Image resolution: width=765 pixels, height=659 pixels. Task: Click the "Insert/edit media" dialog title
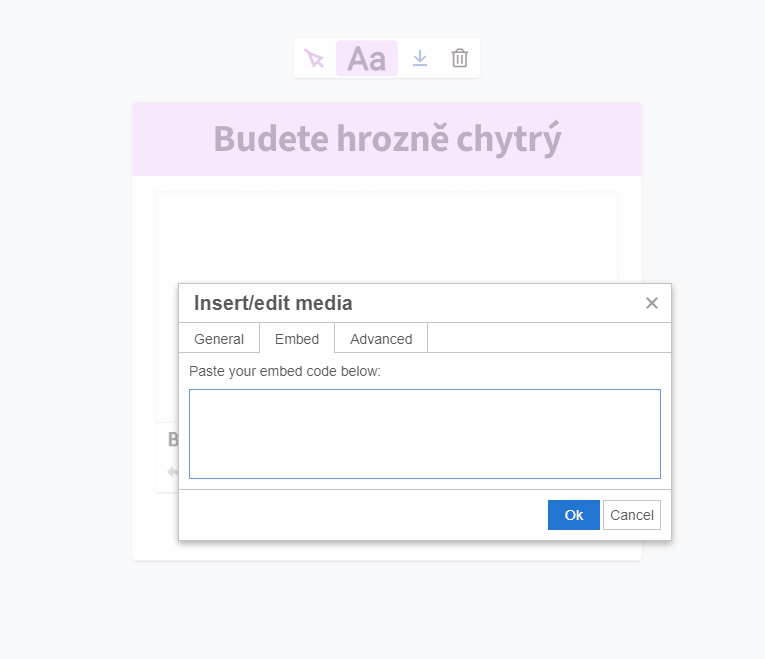tap(273, 303)
